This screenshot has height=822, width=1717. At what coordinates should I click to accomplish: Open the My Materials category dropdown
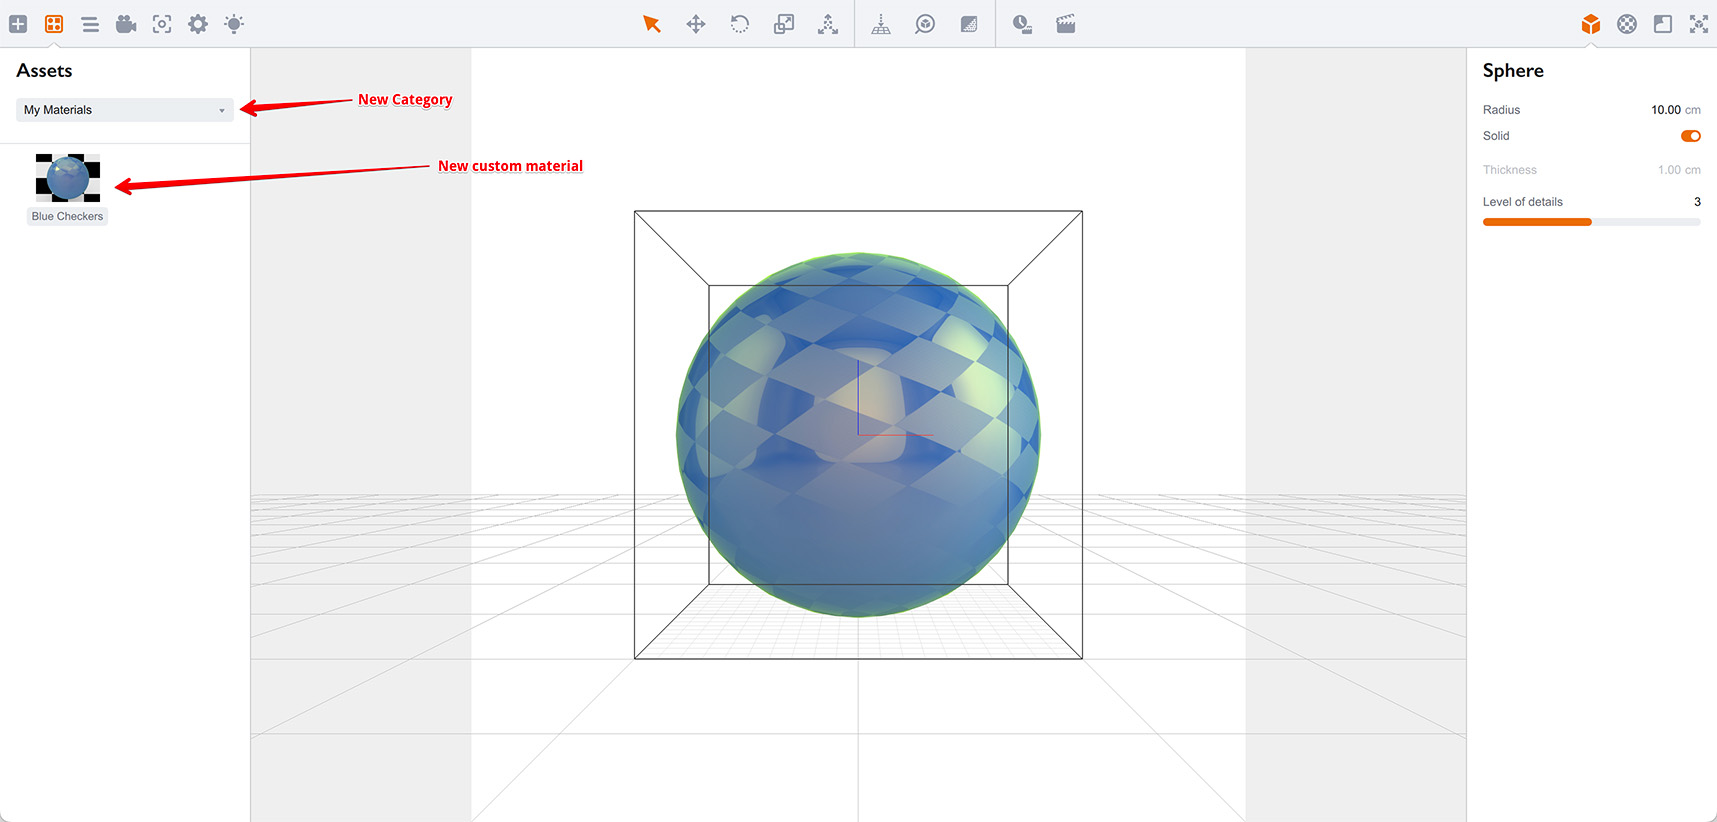125,110
